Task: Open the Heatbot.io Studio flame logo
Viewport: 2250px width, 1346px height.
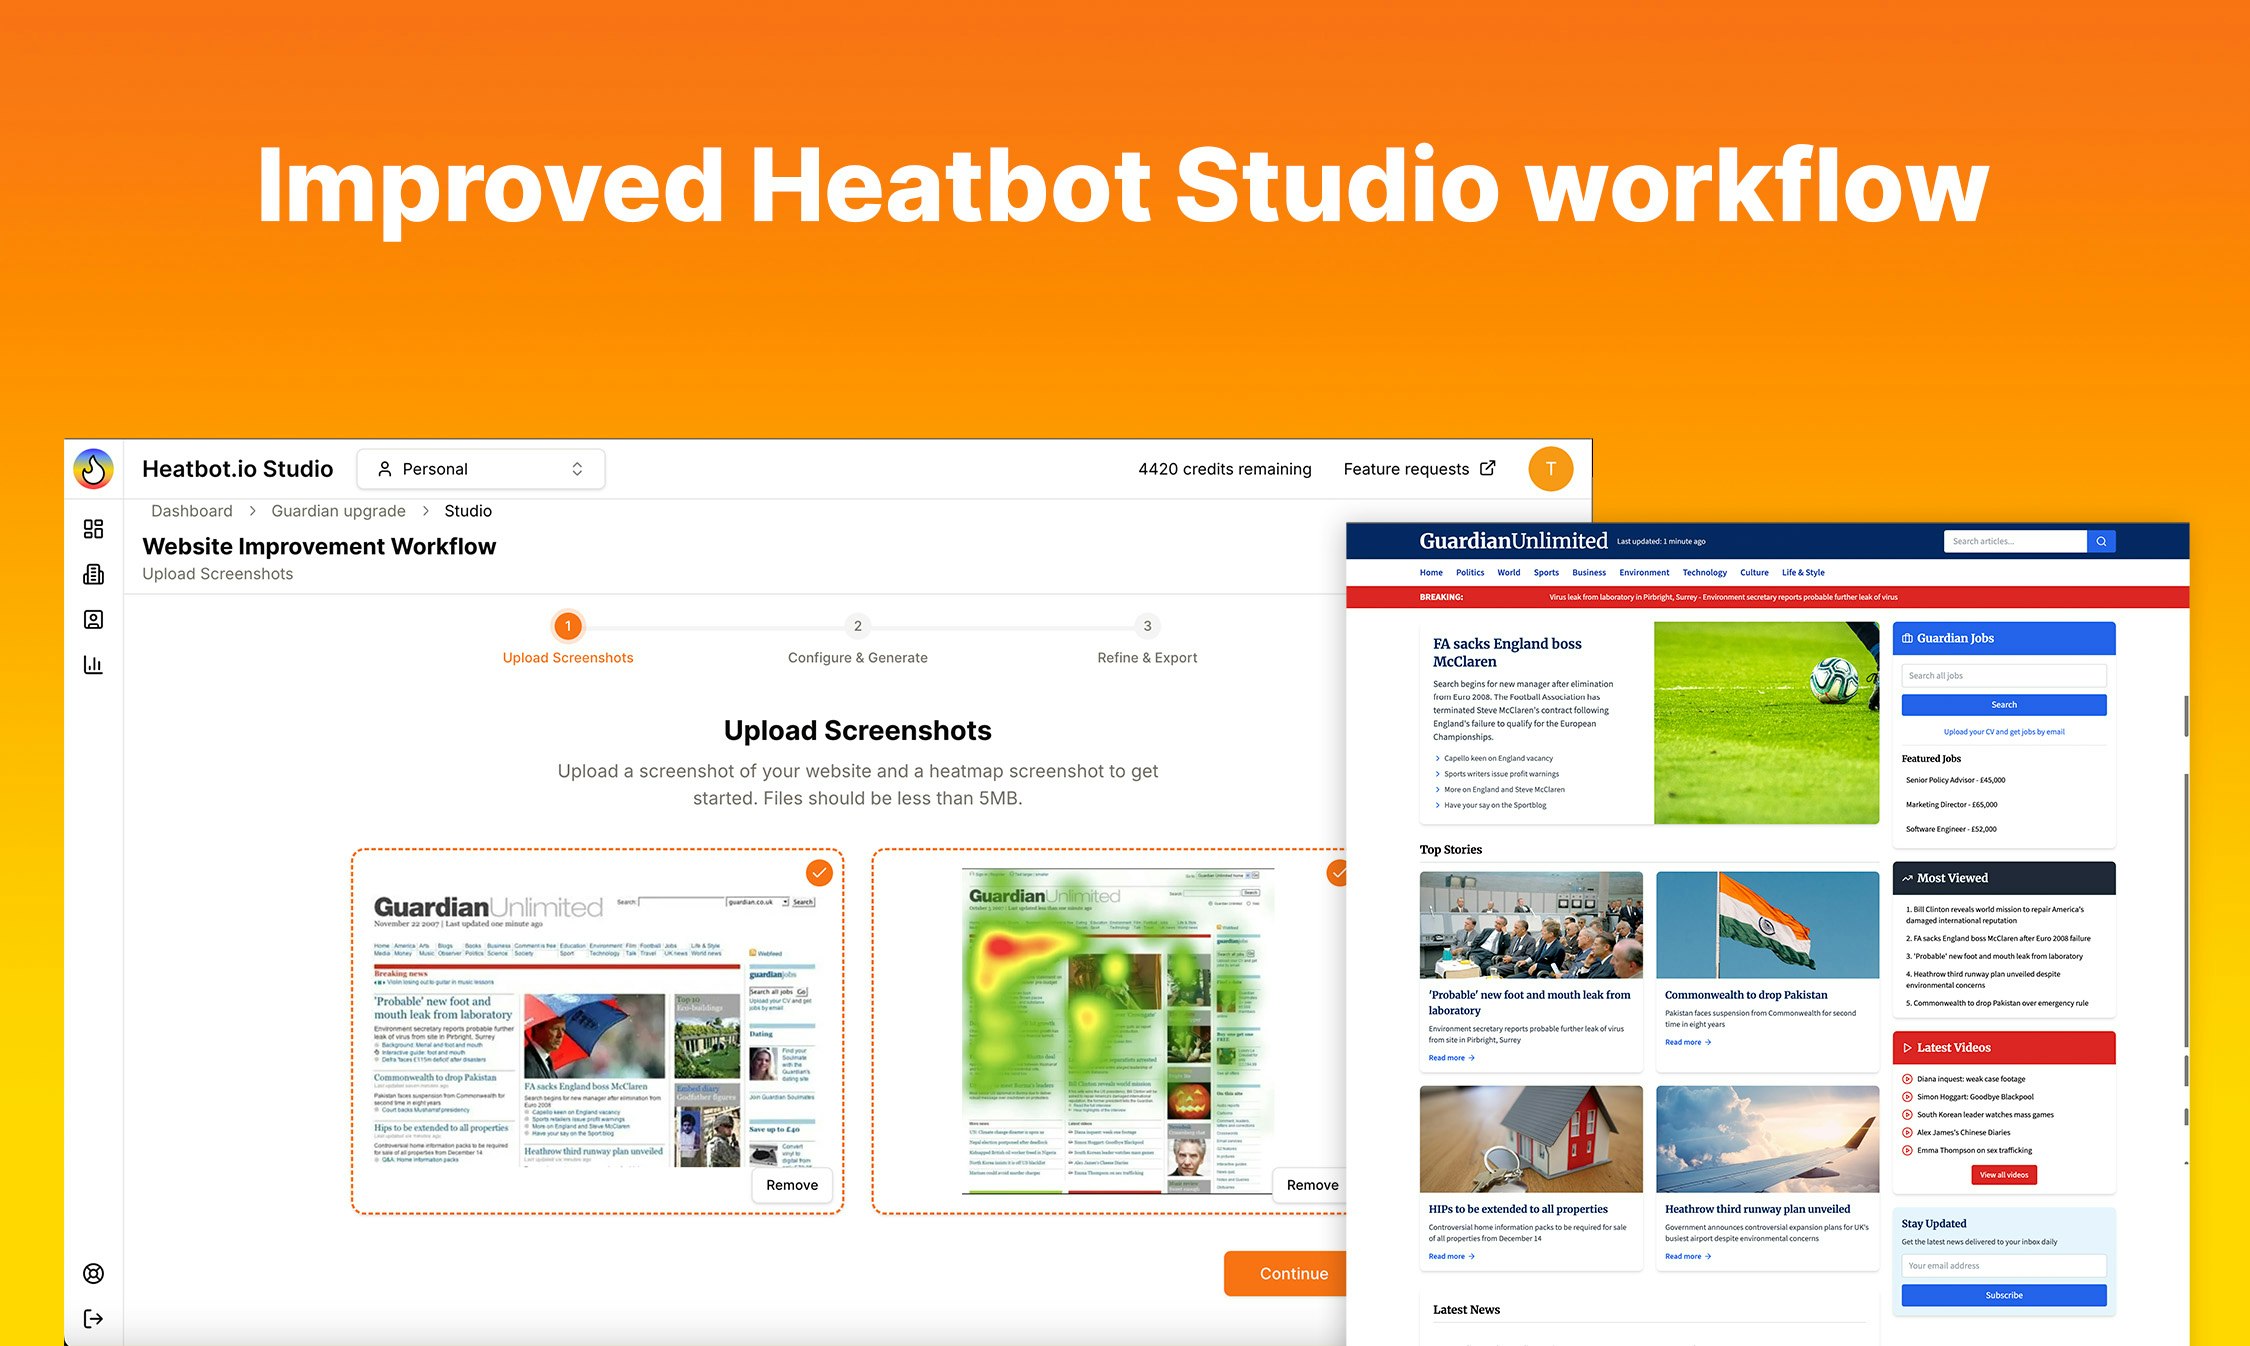Action: point(93,468)
